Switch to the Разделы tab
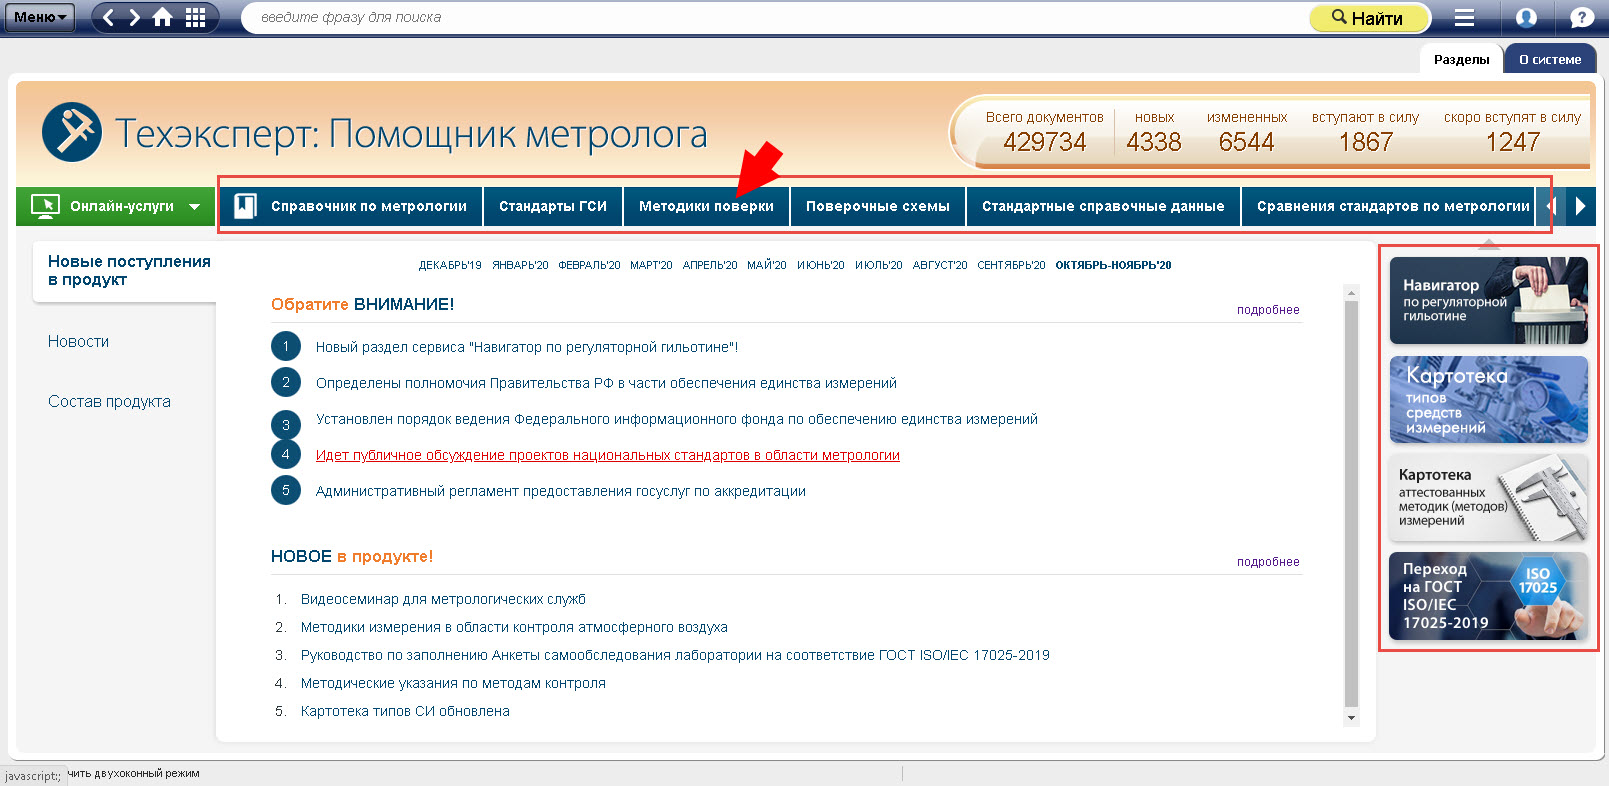 click(x=1461, y=59)
